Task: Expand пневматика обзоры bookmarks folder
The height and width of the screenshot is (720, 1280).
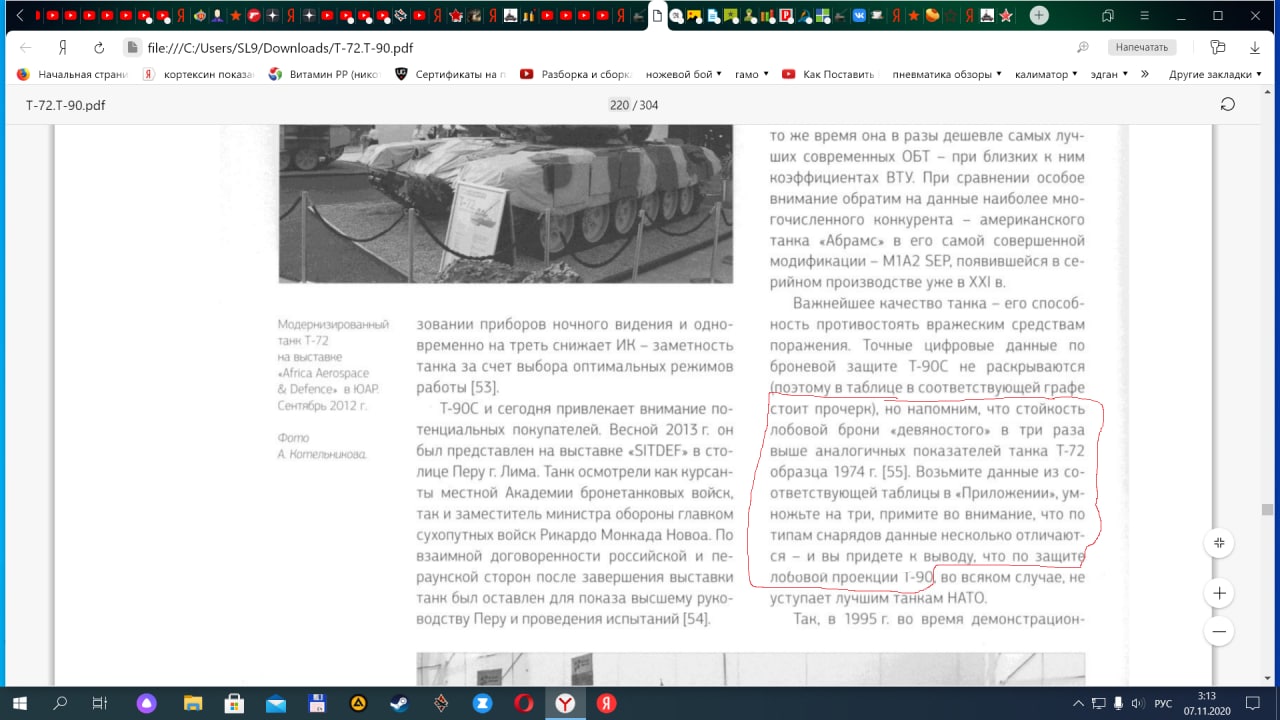Action: (946, 74)
